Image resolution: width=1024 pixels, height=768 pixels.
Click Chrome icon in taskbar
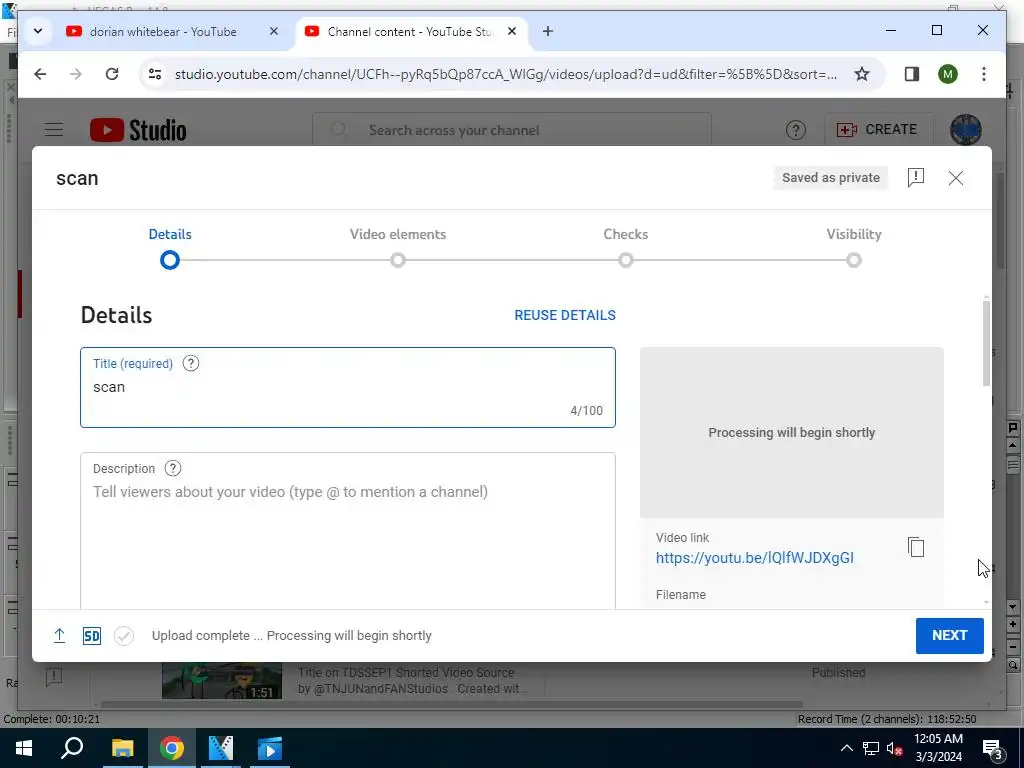pyautogui.click(x=171, y=748)
